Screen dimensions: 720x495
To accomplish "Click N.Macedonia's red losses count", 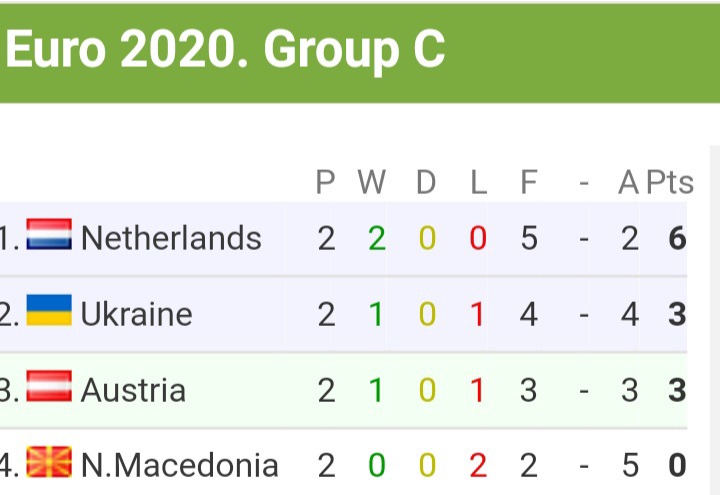I will 478,465.
